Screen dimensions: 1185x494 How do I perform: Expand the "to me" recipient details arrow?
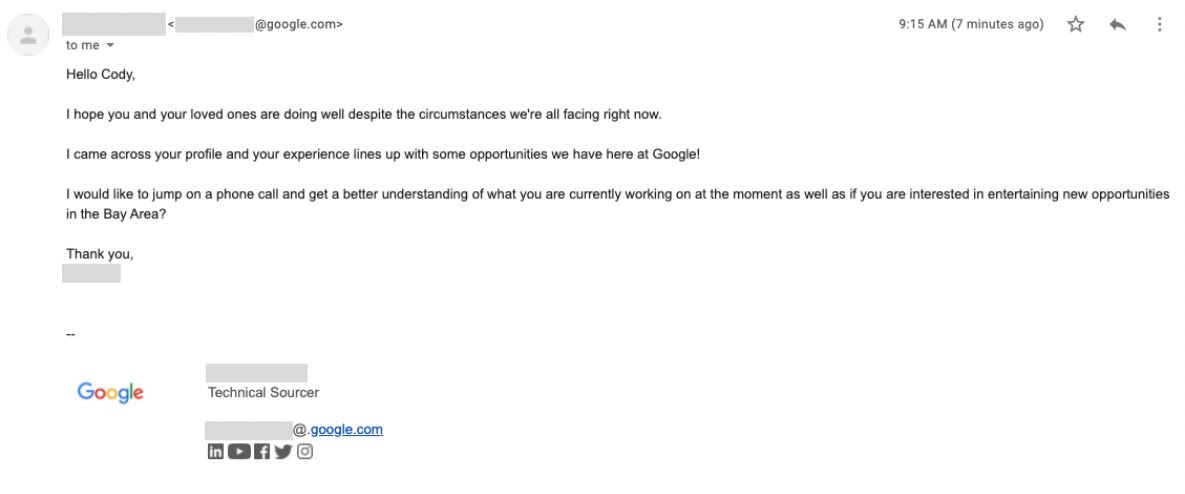tap(110, 45)
